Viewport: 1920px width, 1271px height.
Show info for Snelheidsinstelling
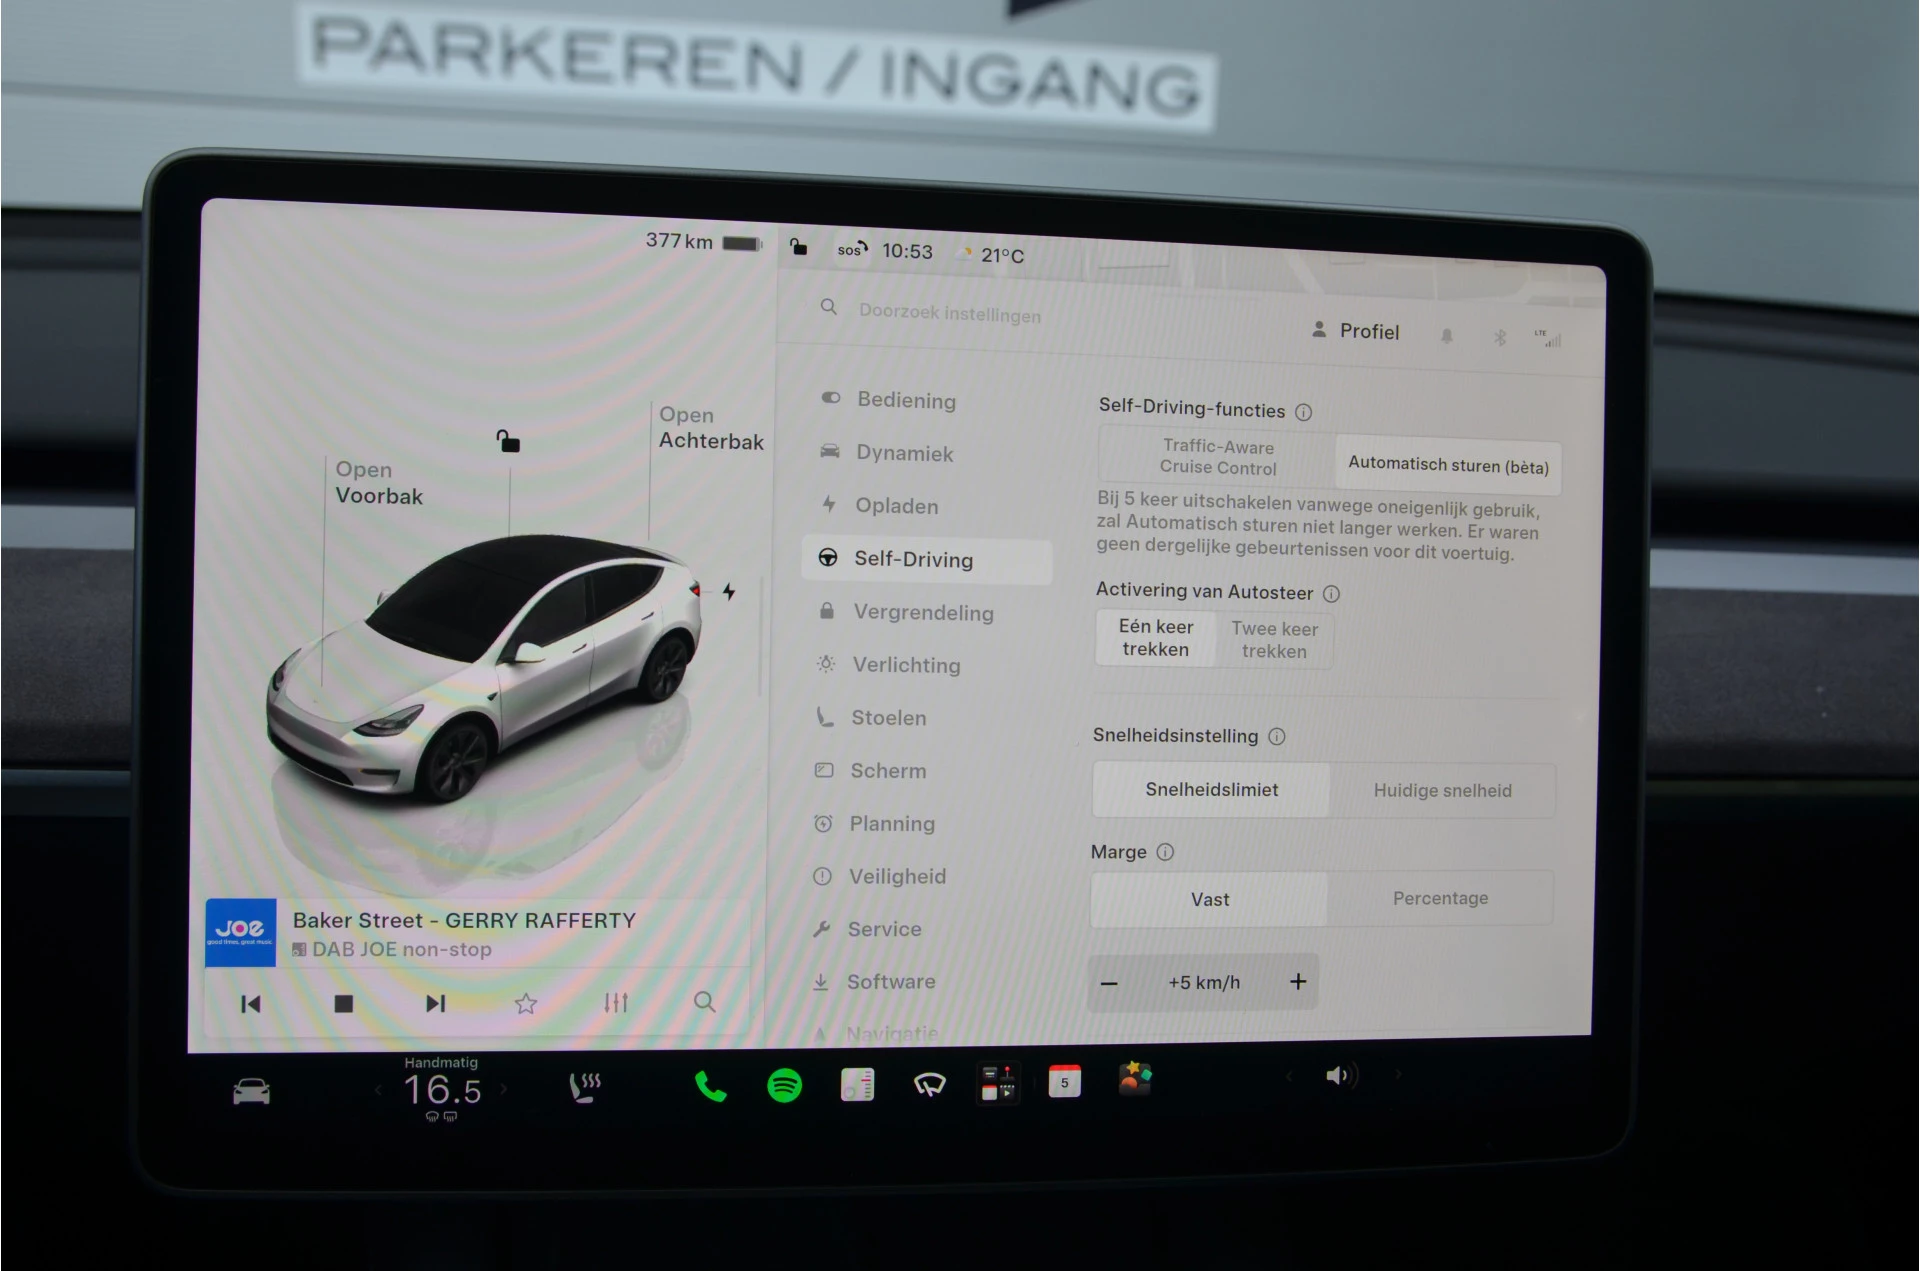pyautogui.click(x=1277, y=737)
